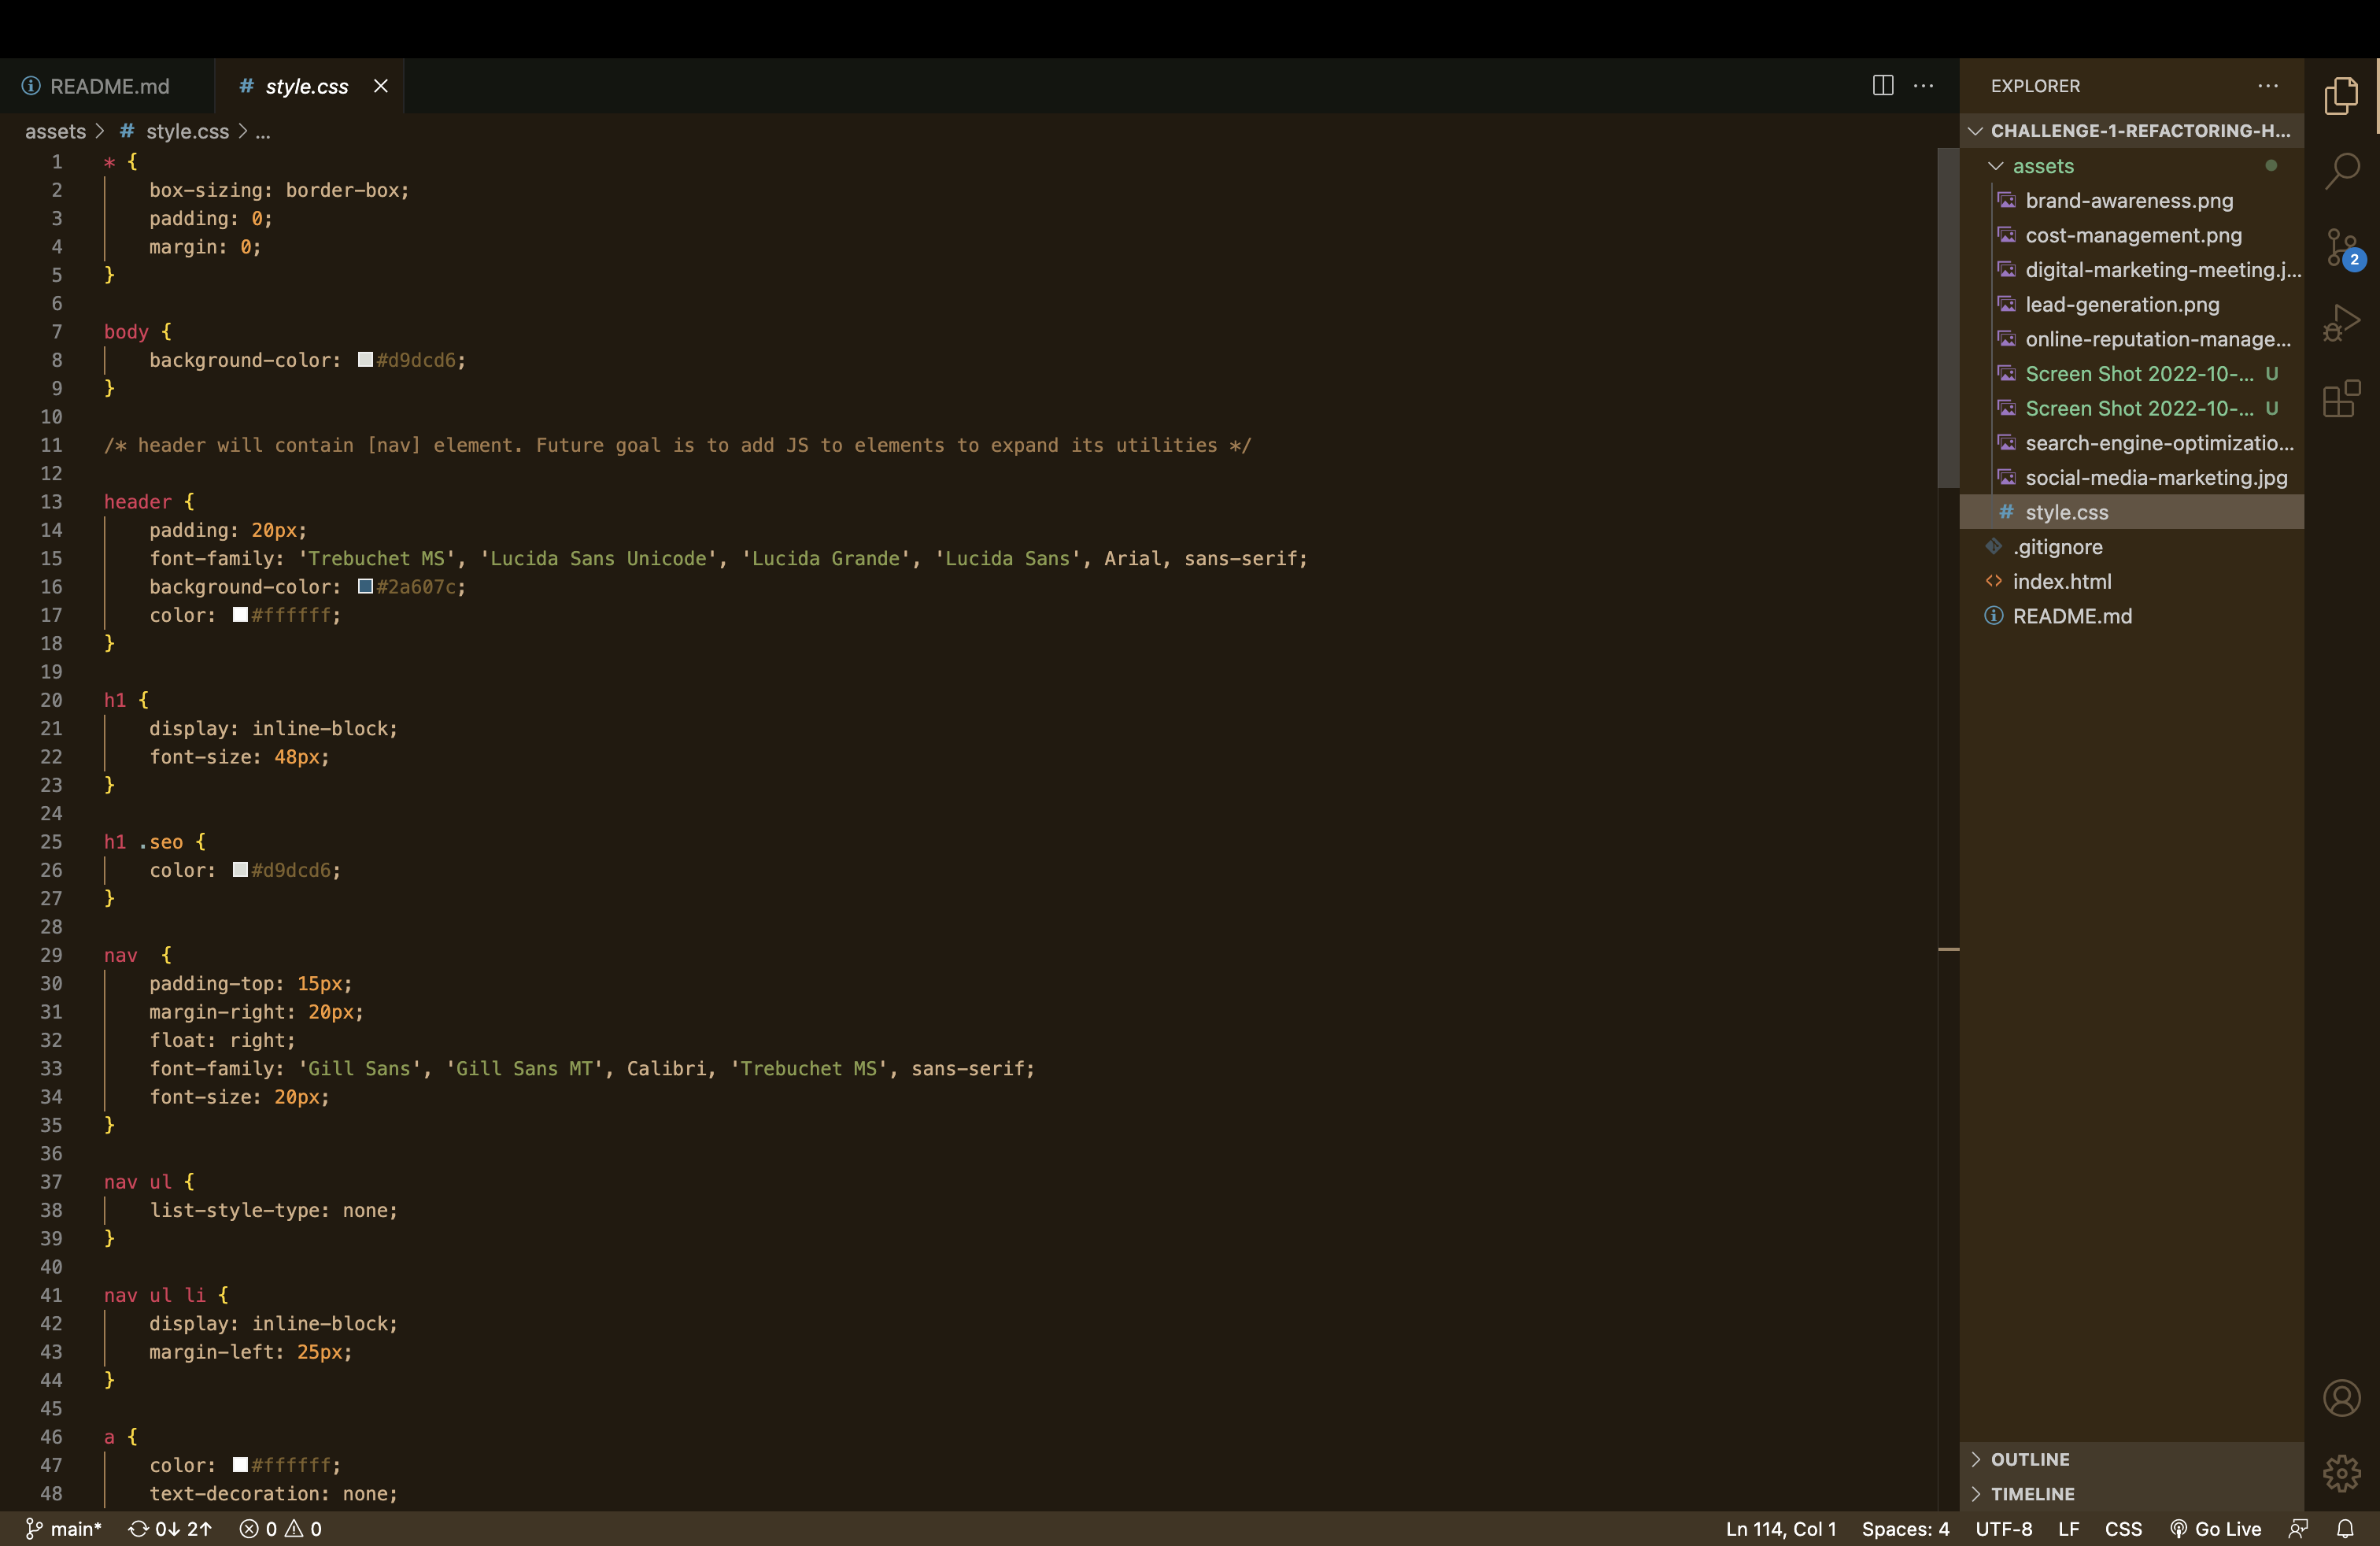Open the Search view in activity bar
The height and width of the screenshot is (1546, 2380).
pyautogui.click(x=2341, y=170)
